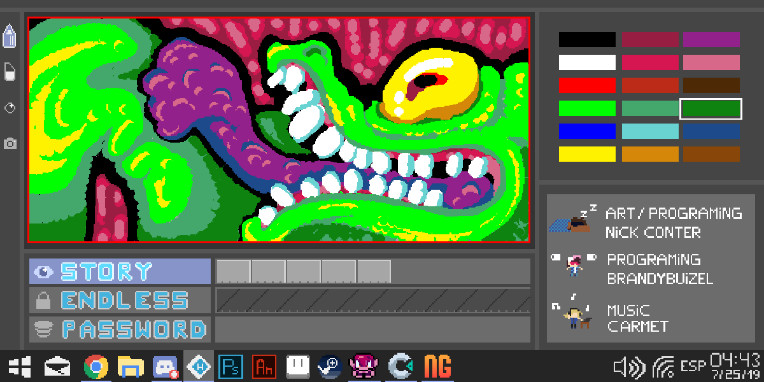Click the NICK CONTER credit text
764x382 pixels.
pos(653,232)
